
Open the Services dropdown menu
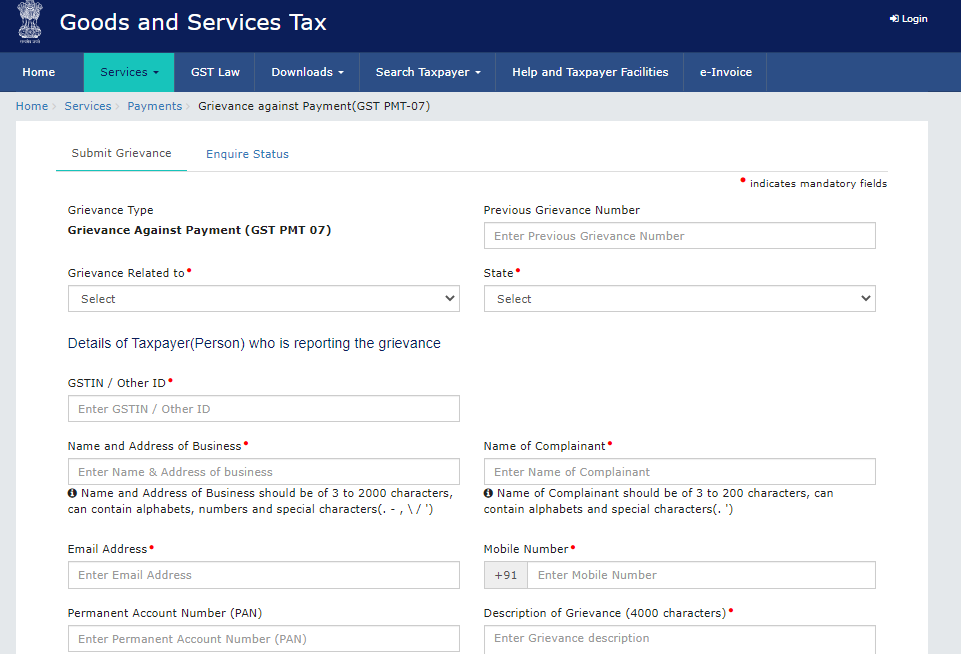[129, 72]
